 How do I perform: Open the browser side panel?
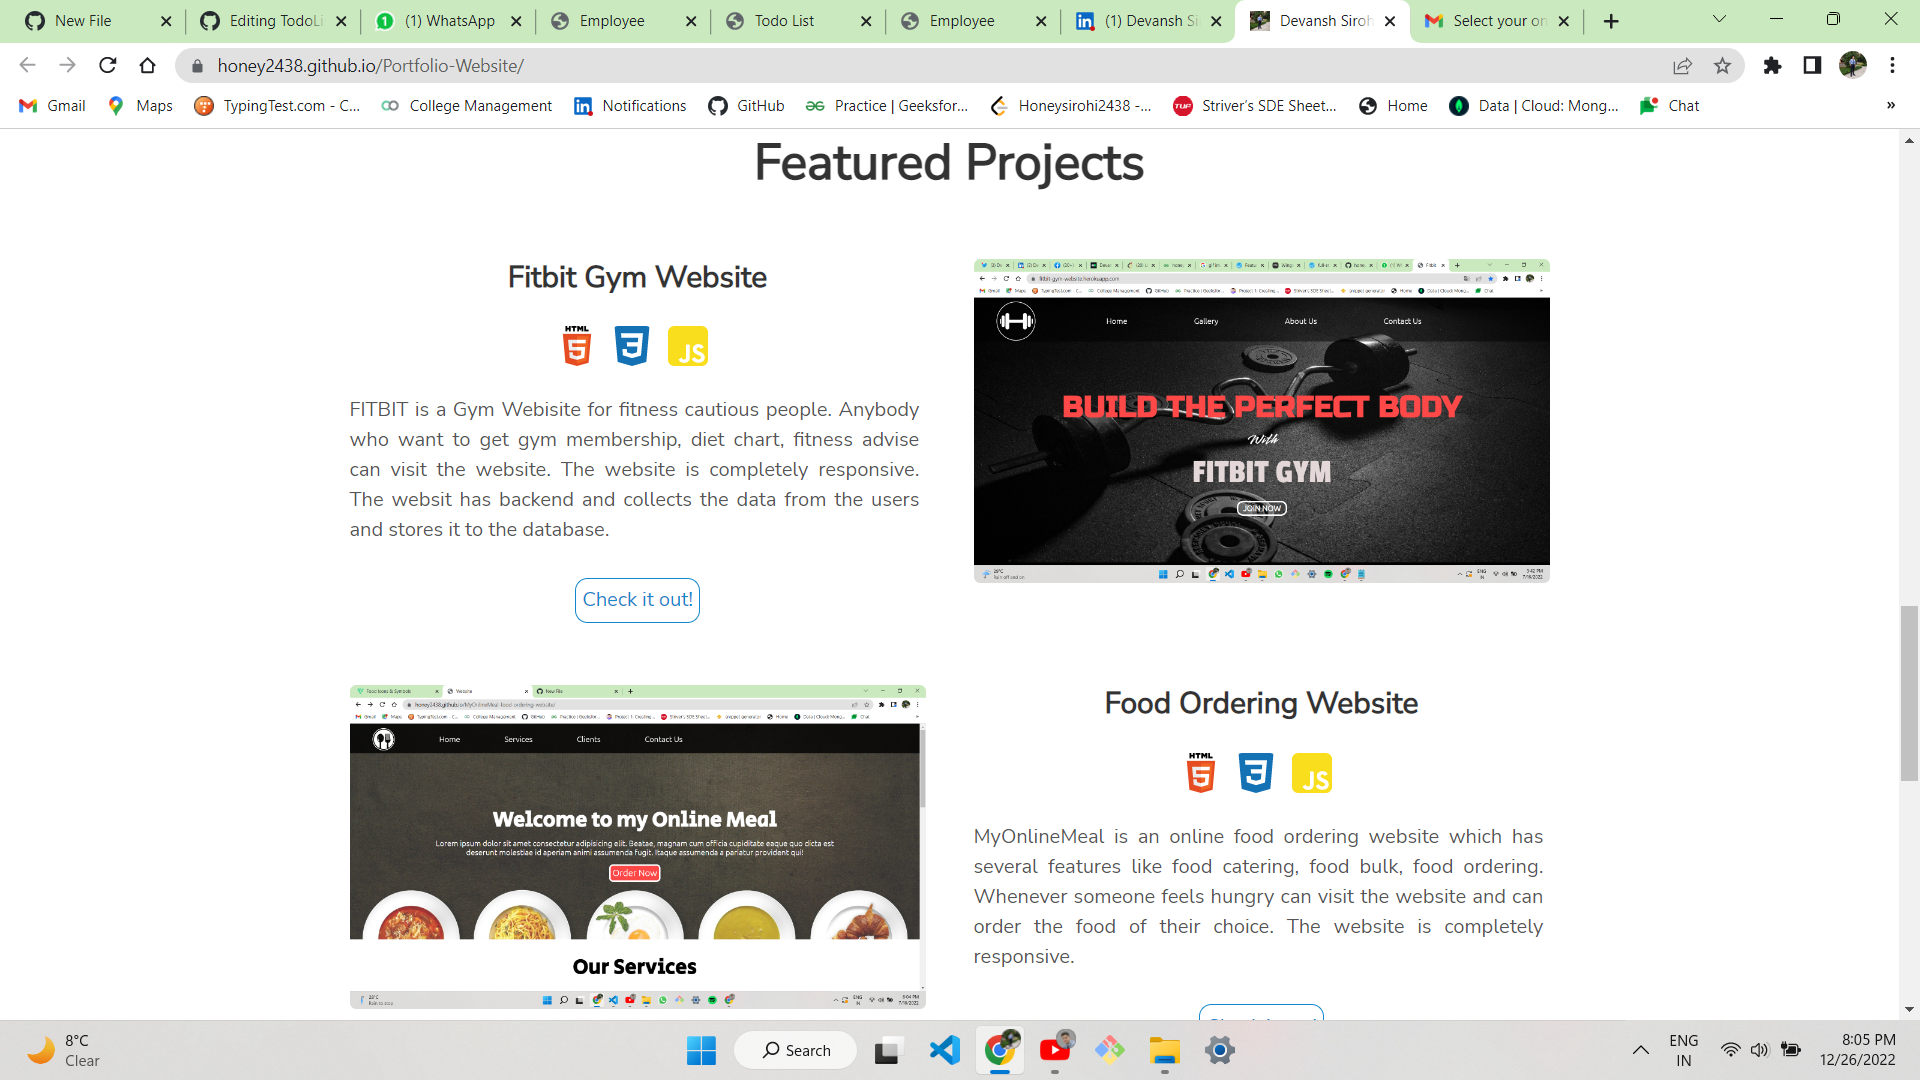1812,66
